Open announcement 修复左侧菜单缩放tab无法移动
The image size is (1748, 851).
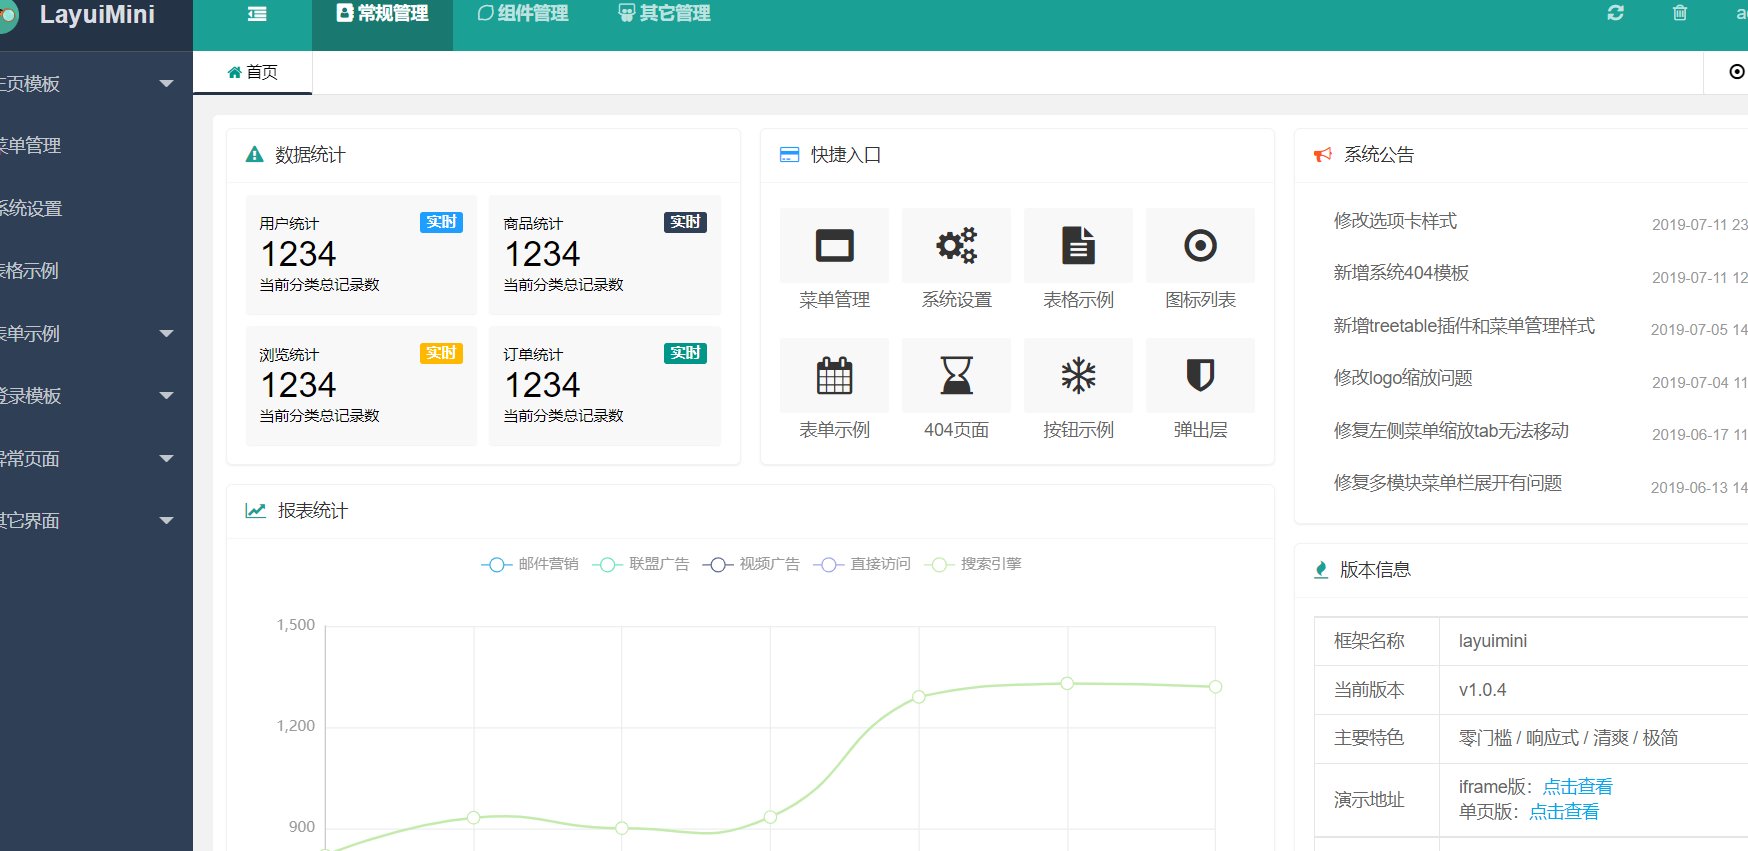point(1451,431)
